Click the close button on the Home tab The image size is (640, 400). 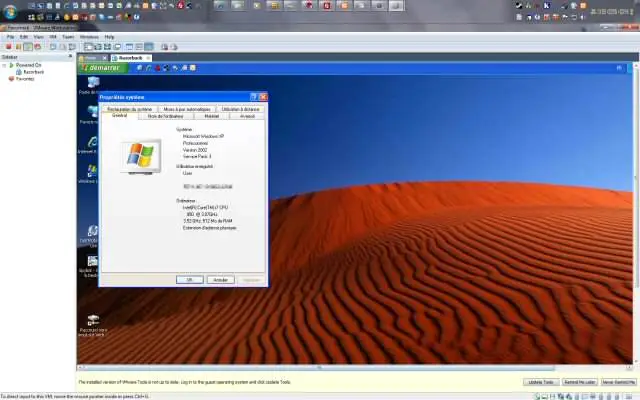click(x=104, y=58)
